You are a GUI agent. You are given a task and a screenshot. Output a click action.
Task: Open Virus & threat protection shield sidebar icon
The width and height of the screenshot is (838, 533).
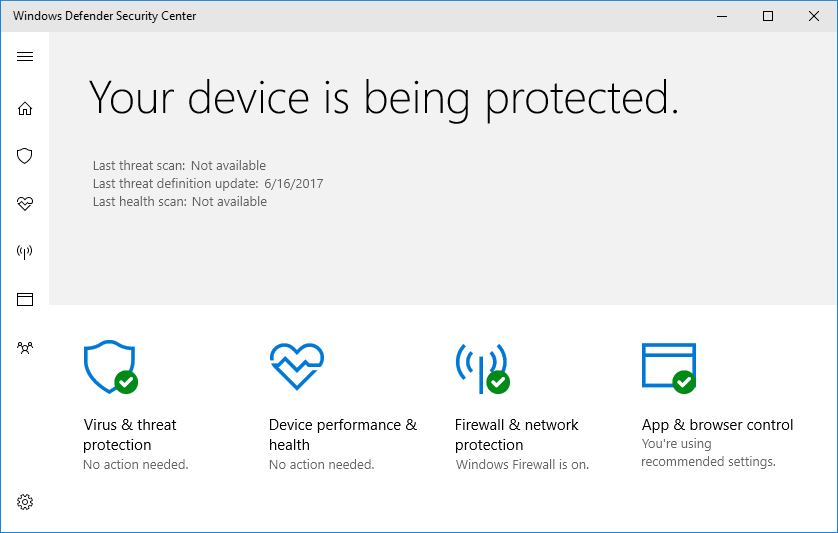(x=25, y=156)
